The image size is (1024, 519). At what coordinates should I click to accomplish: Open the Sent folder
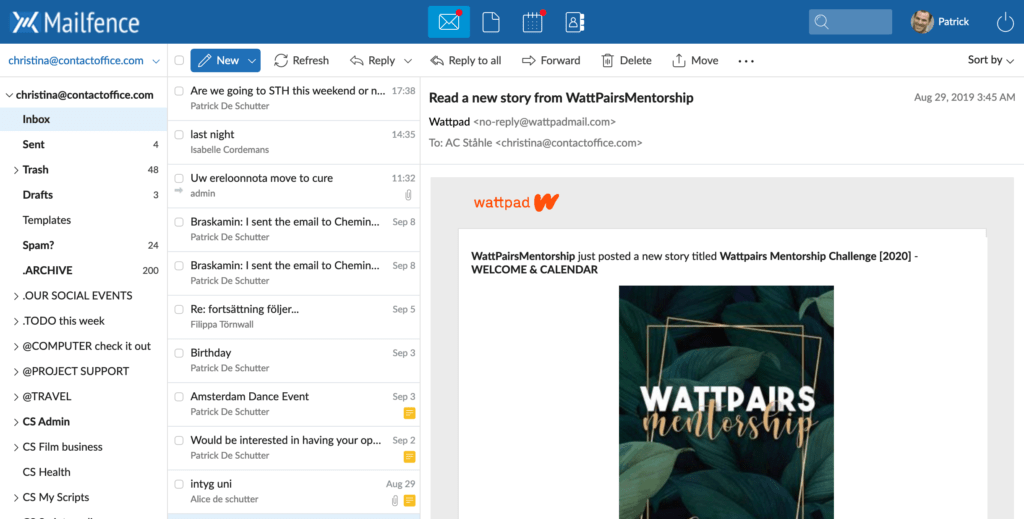(34, 145)
